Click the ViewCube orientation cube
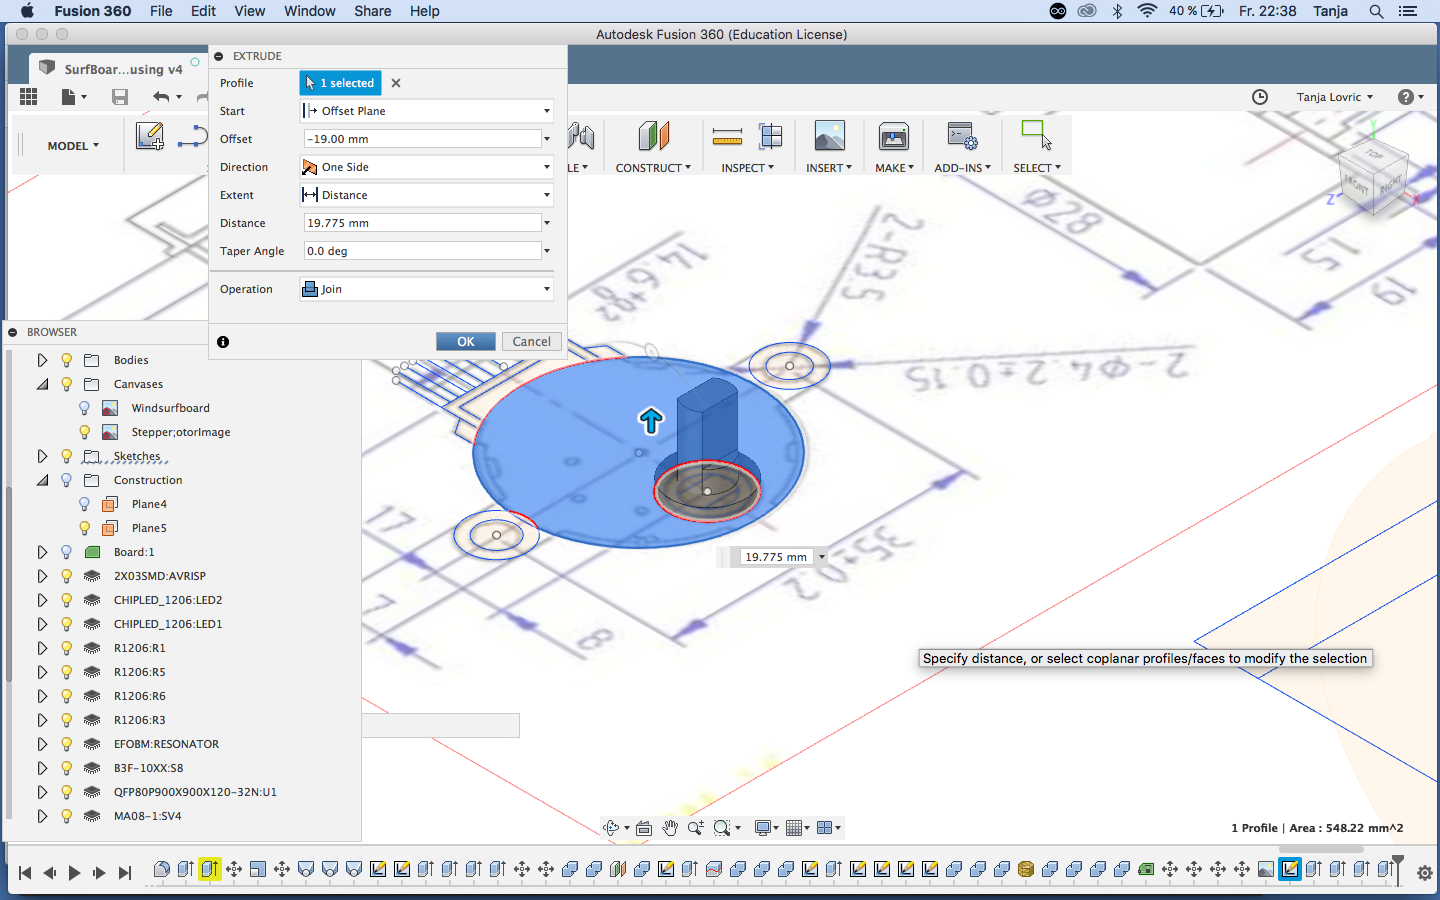The image size is (1440, 900). [x=1374, y=176]
